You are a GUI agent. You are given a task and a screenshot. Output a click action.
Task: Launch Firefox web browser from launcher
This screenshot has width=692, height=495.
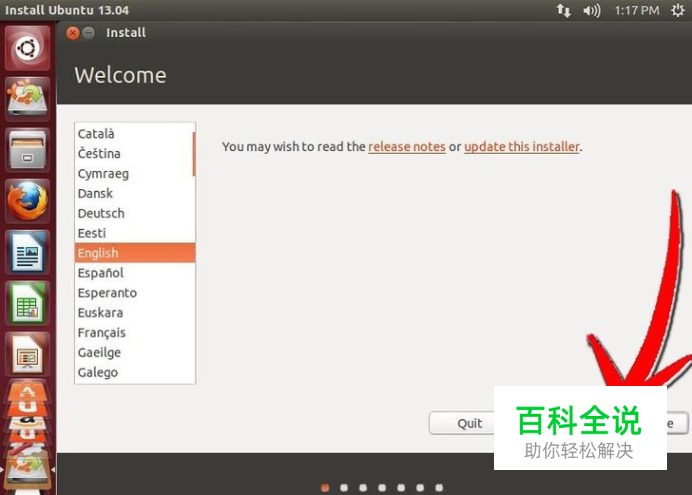(27, 201)
